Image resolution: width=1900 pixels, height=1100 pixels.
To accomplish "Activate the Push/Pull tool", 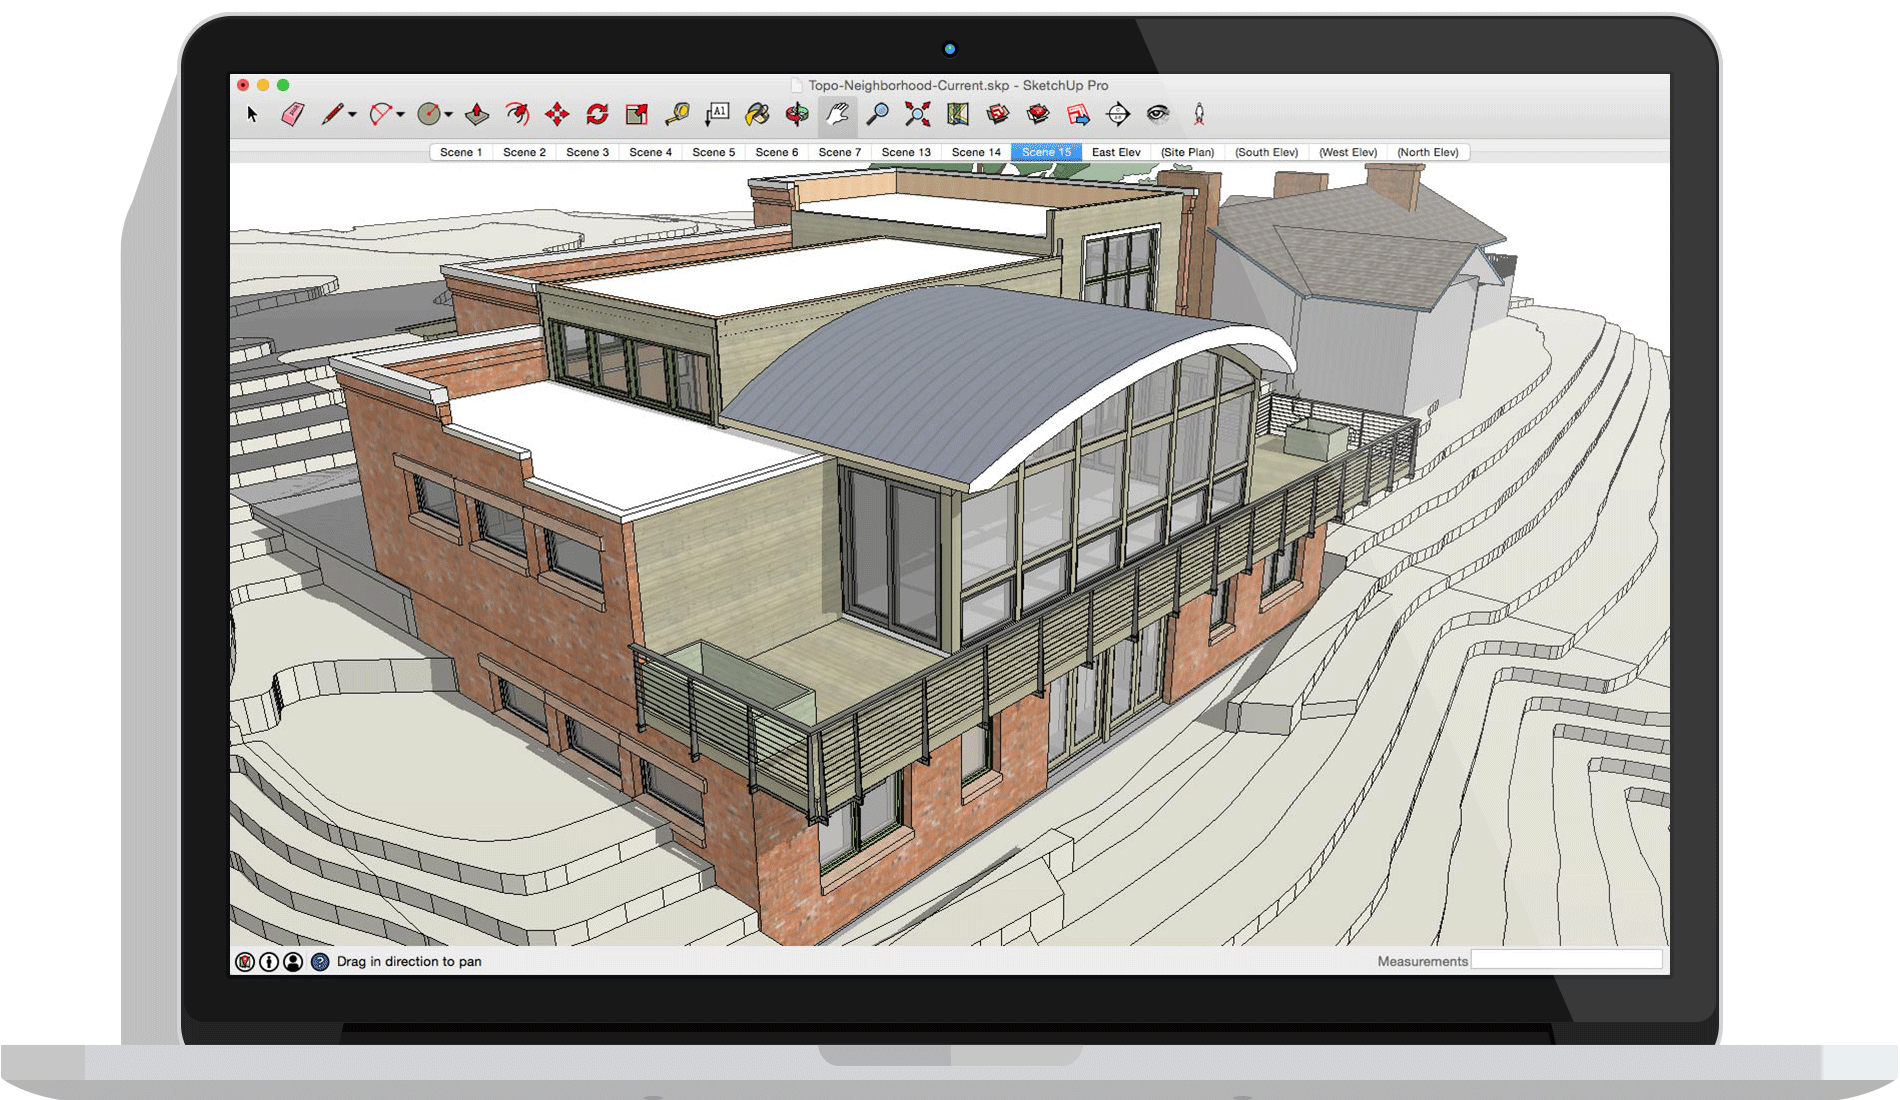I will [x=475, y=115].
